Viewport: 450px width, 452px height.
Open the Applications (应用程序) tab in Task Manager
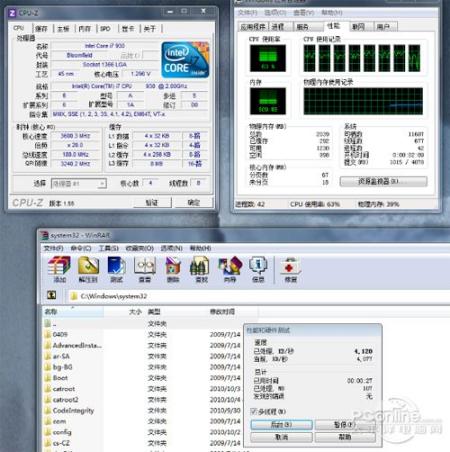pyautogui.click(x=253, y=27)
